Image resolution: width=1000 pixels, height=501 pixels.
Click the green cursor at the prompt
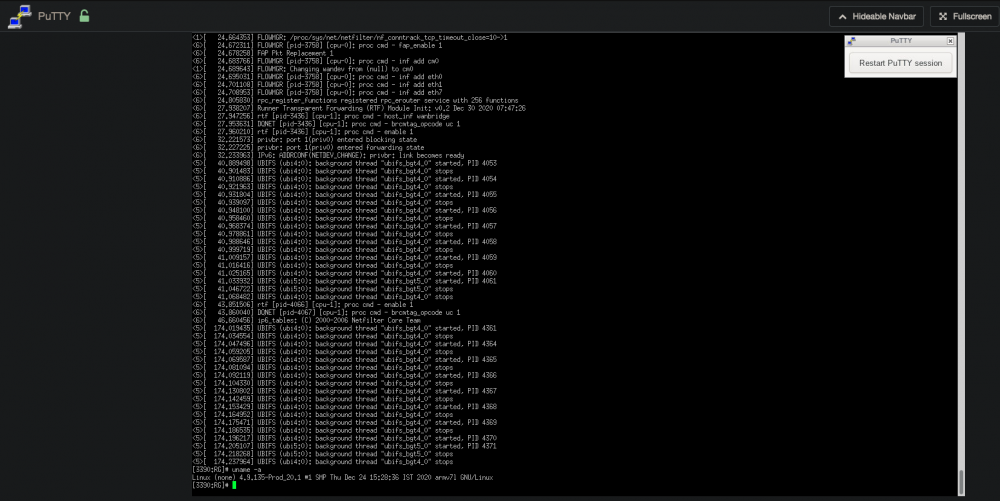[234, 485]
